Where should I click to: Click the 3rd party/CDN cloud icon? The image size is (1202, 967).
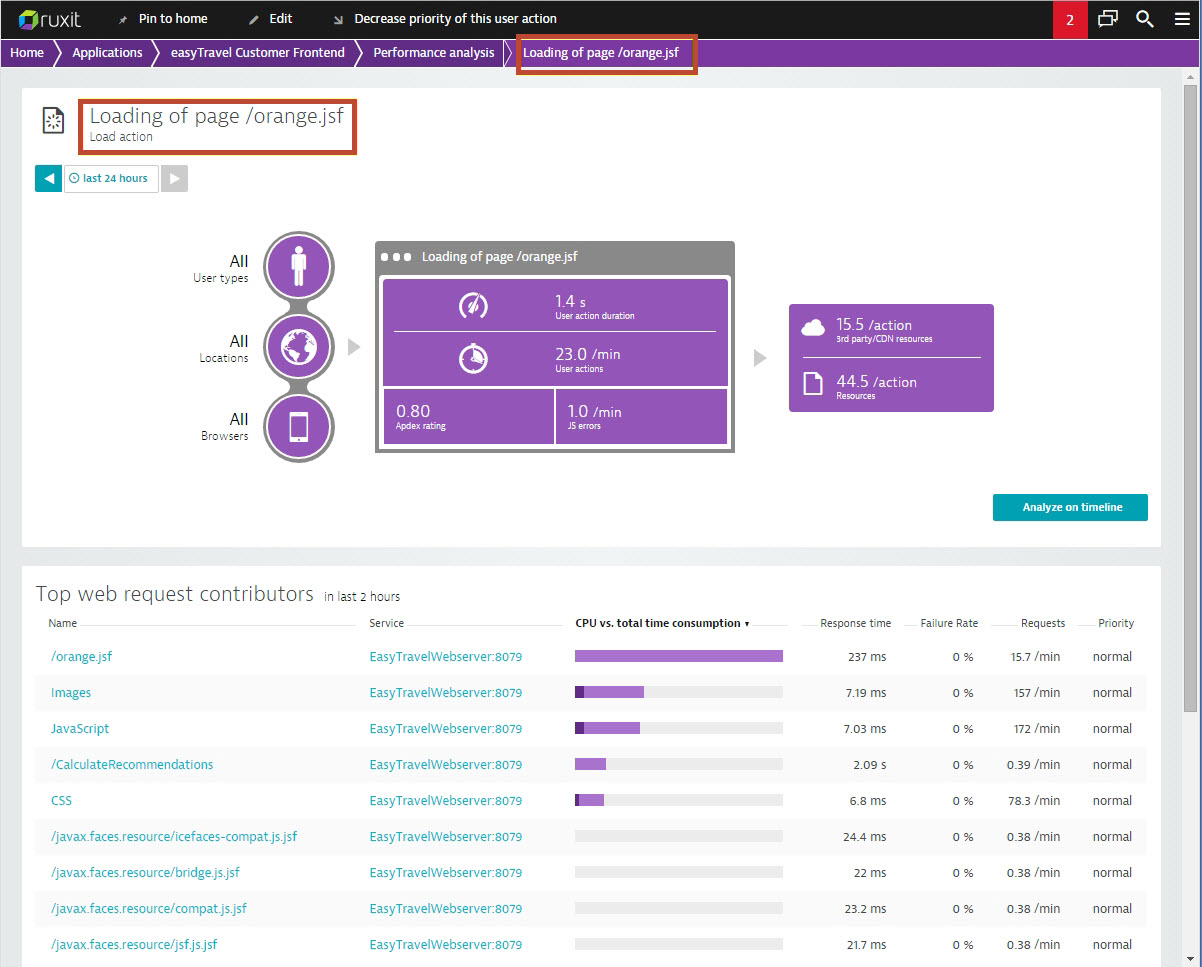pos(813,327)
